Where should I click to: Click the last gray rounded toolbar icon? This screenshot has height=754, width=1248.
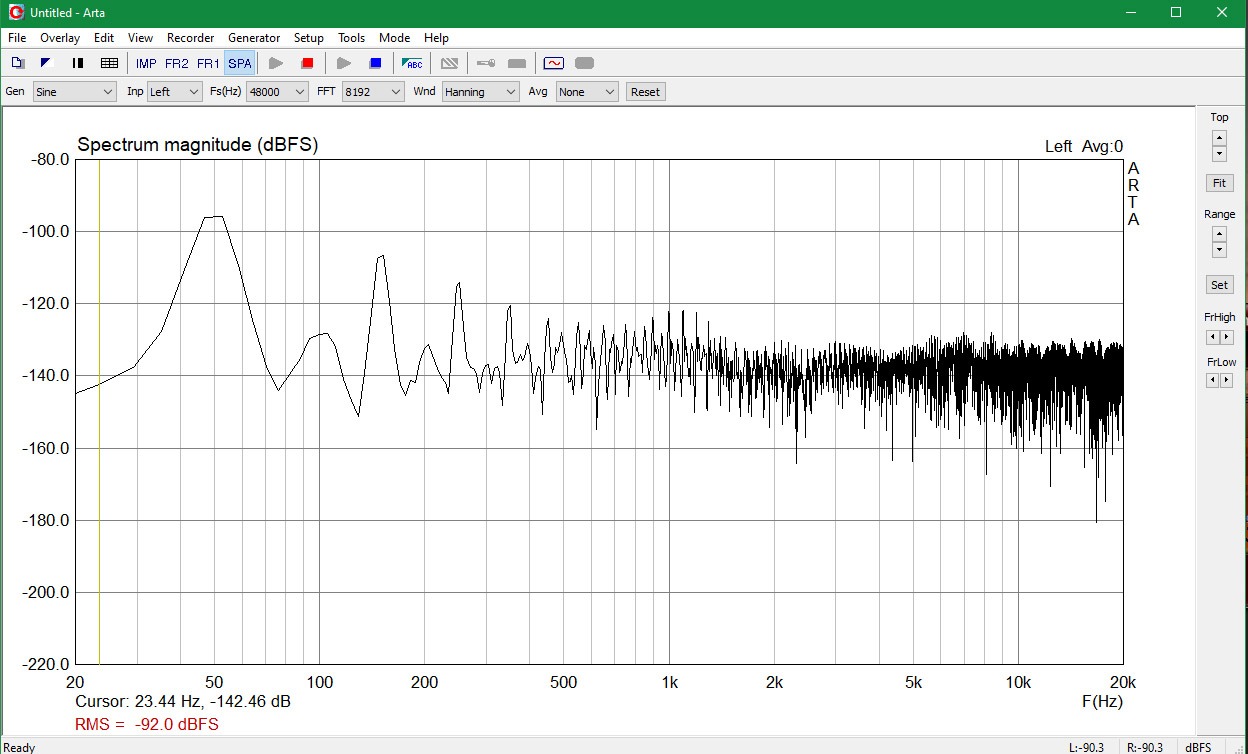click(x=585, y=63)
